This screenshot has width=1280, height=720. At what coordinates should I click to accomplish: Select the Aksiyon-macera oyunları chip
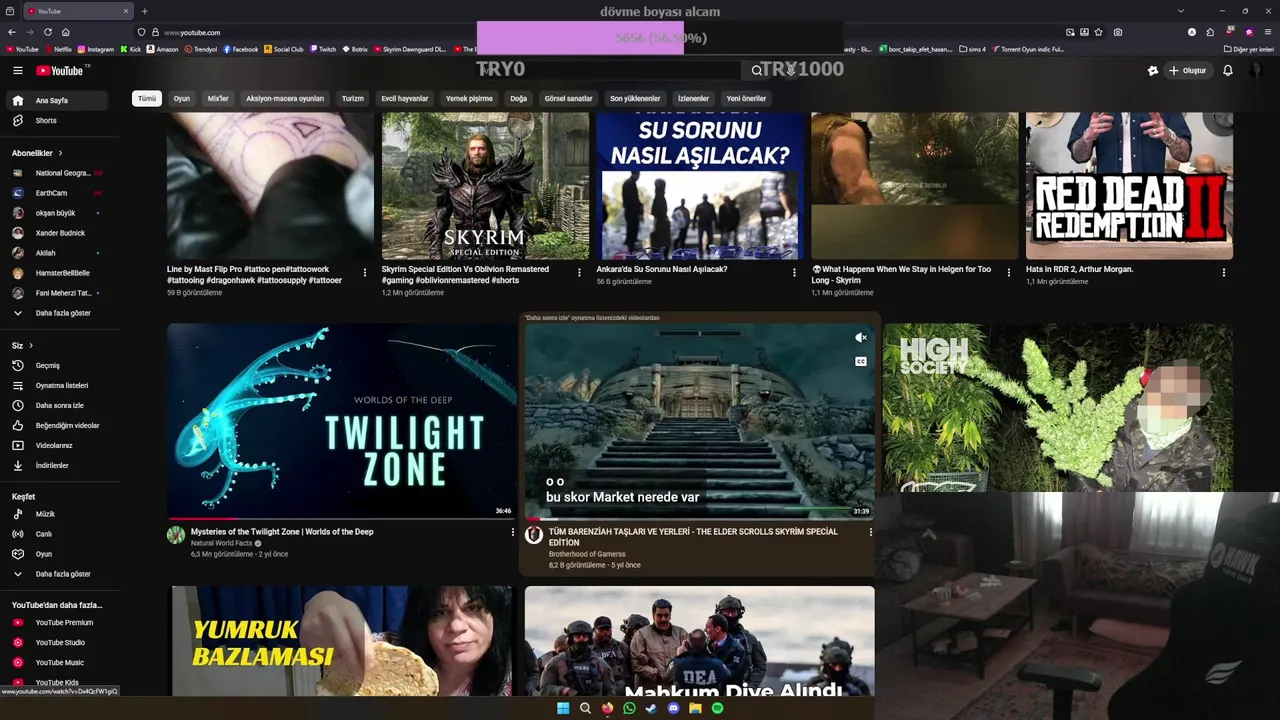tap(285, 98)
